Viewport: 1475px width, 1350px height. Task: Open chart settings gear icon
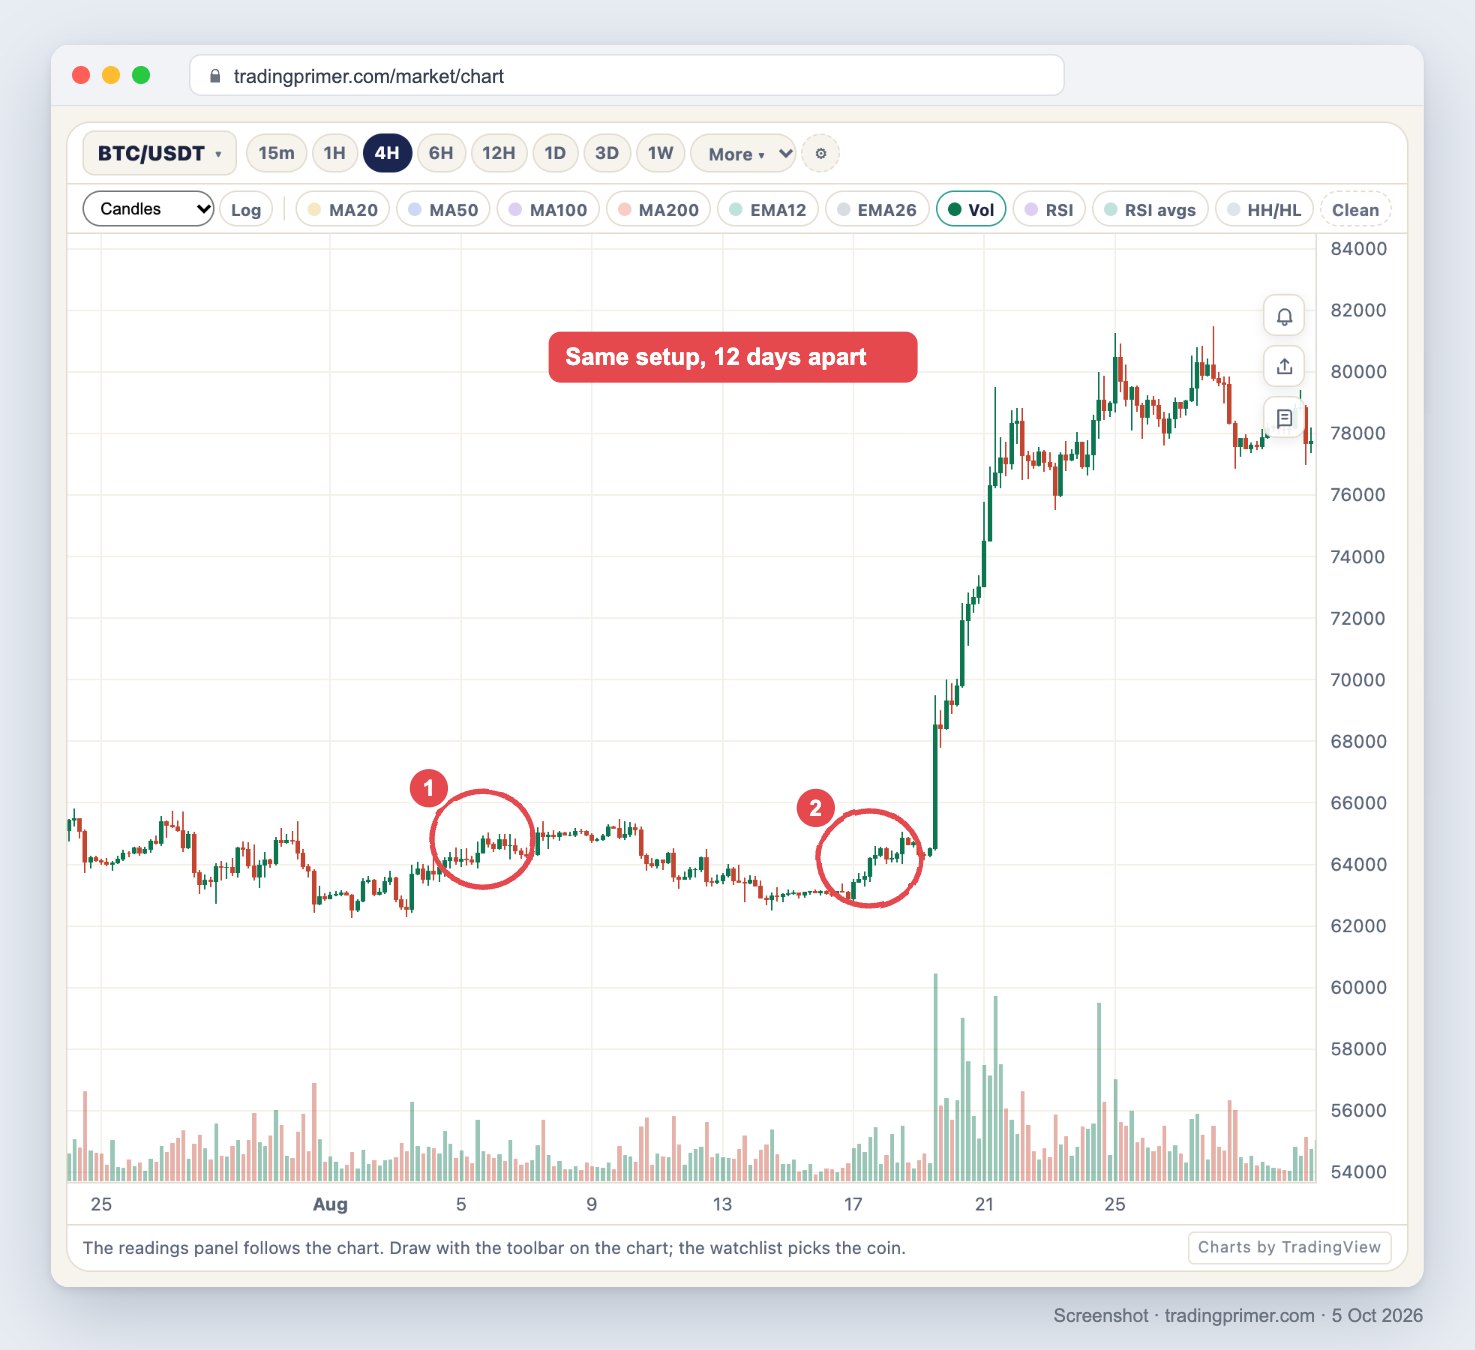coord(821,154)
